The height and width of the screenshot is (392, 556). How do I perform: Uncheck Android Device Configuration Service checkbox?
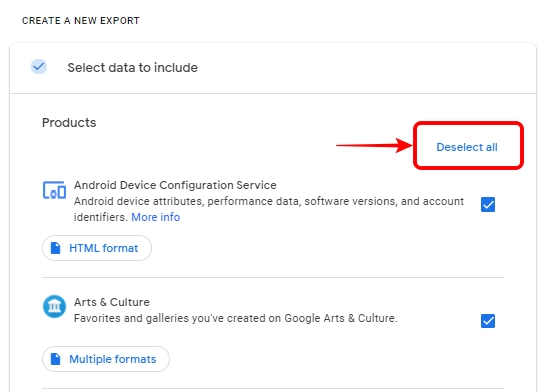(x=488, y=205)
